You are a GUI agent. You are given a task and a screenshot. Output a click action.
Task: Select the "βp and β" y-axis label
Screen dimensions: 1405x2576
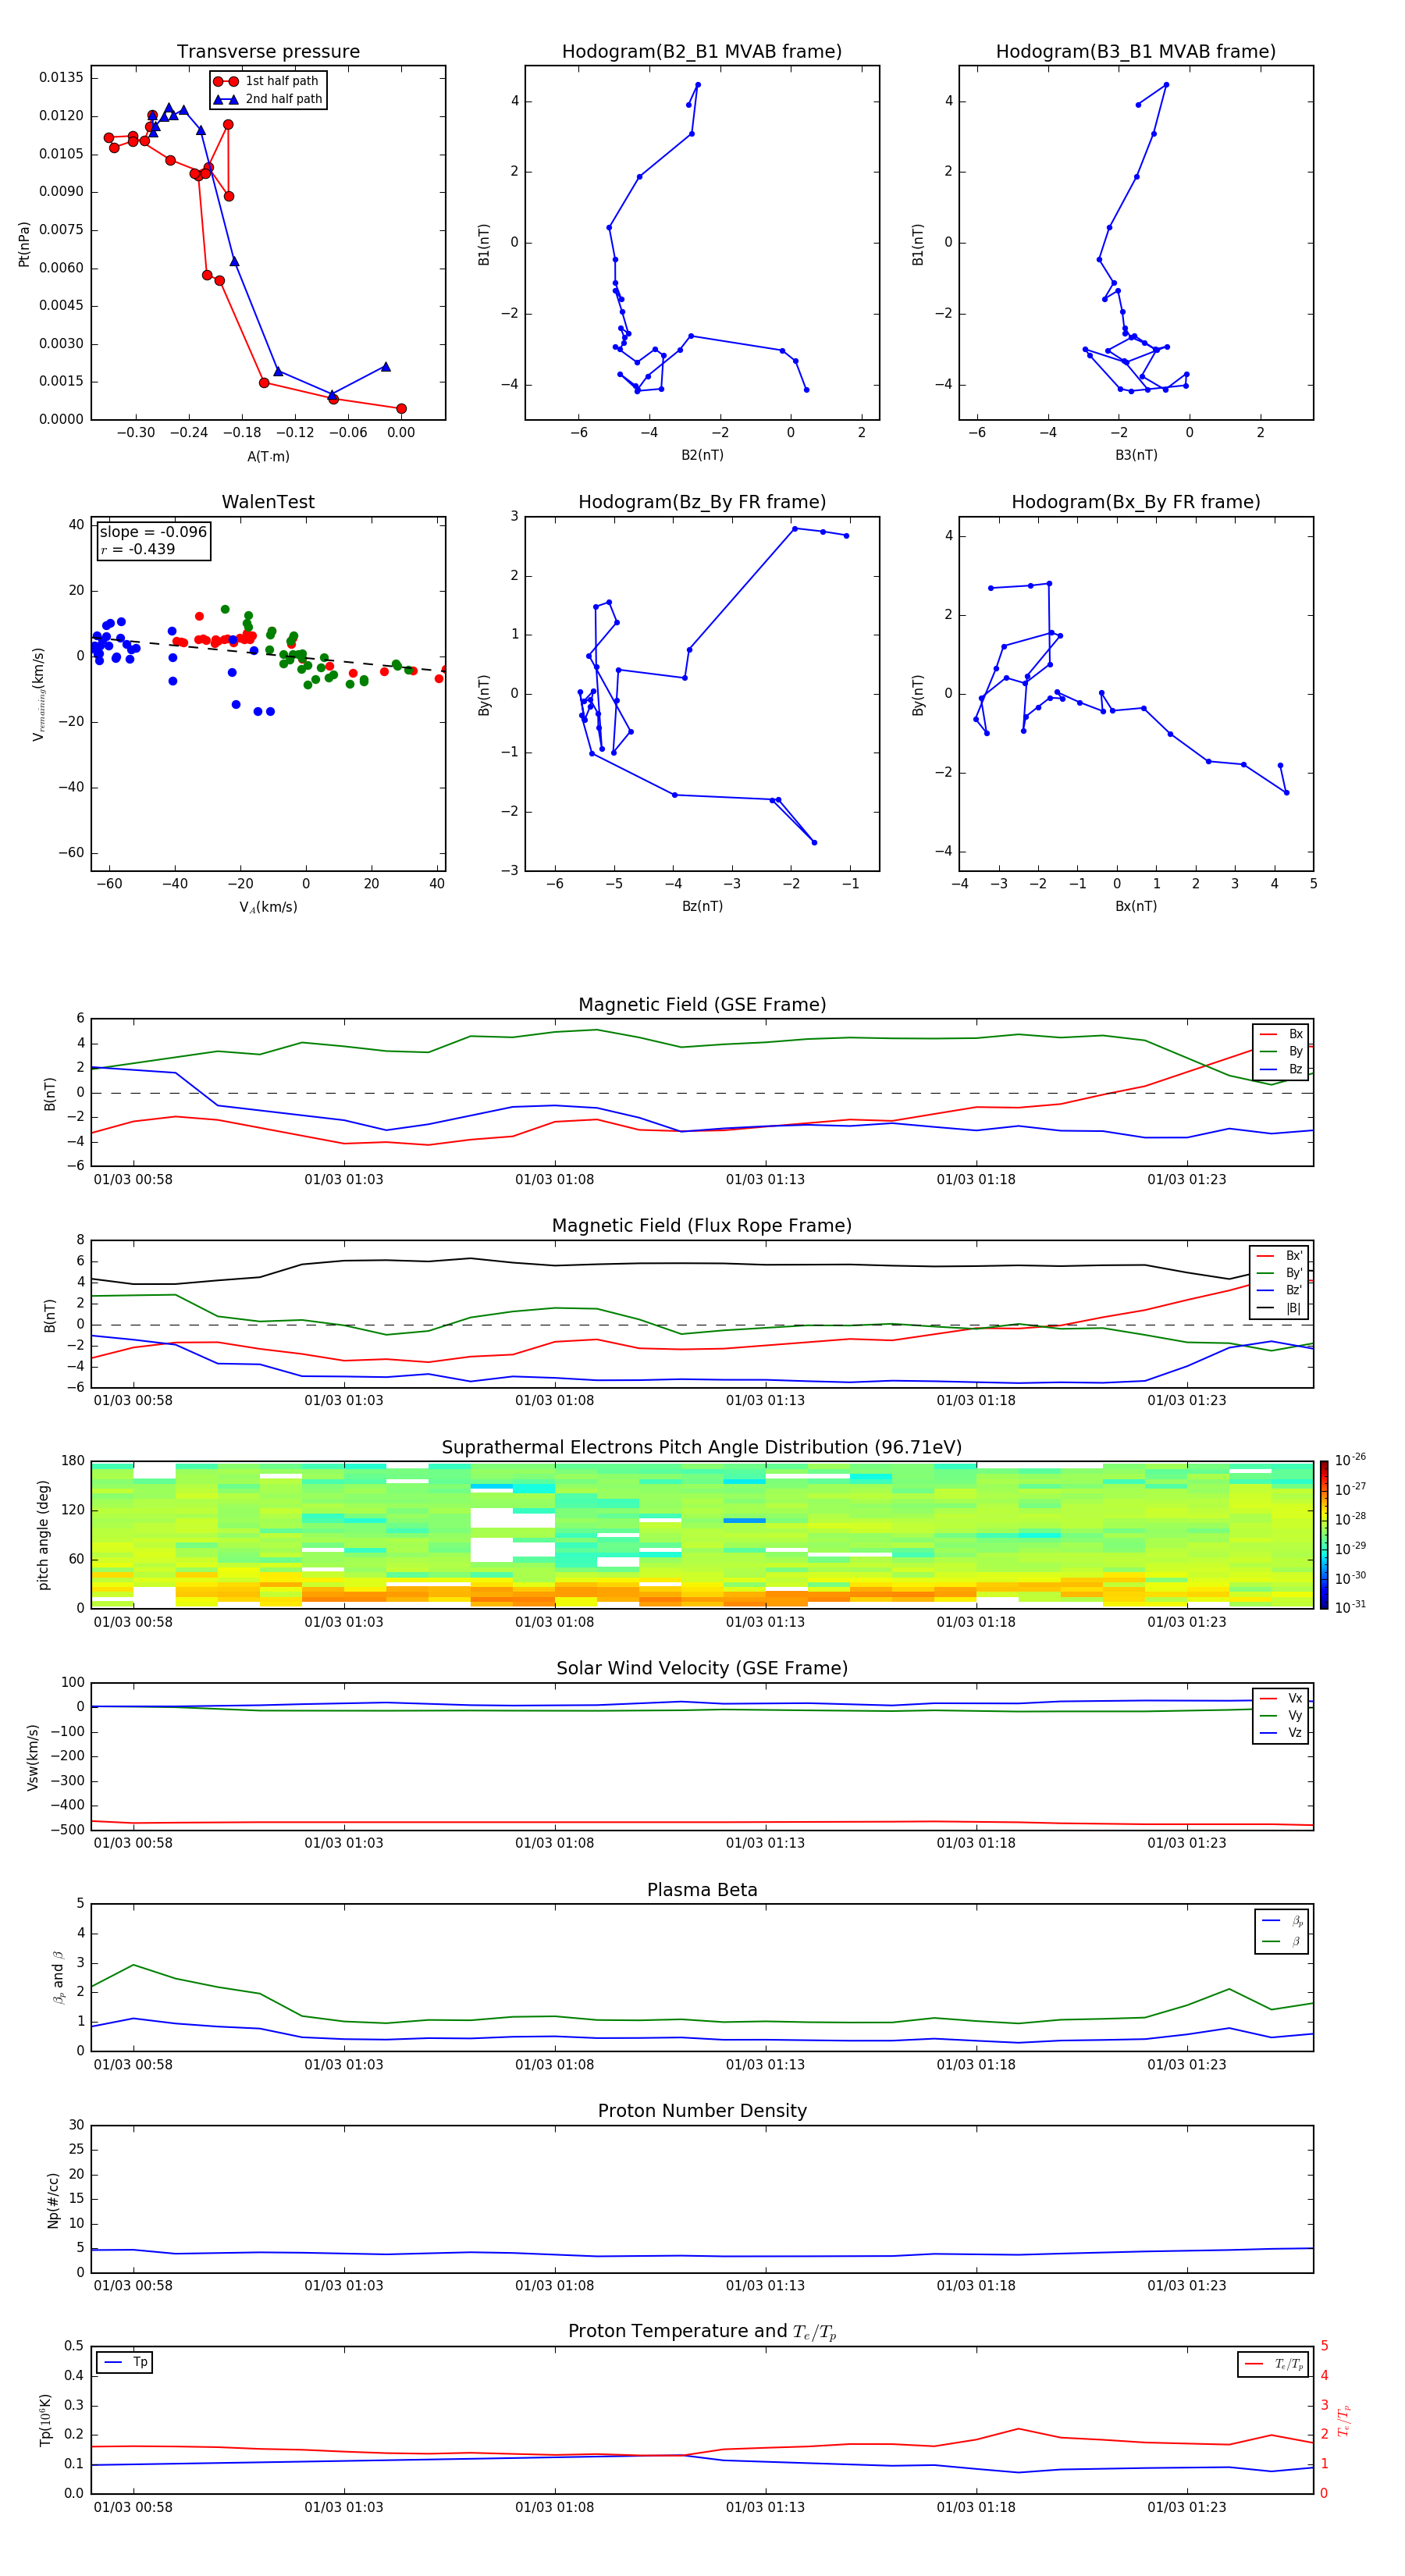pos(58,1977)
